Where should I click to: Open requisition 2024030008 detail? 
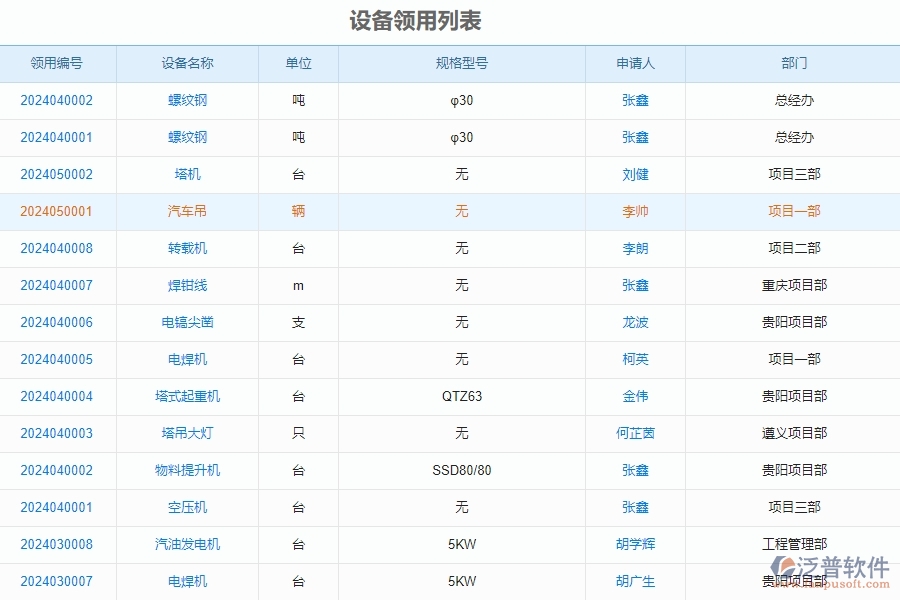pyautogui.click(x=57, y=544)
